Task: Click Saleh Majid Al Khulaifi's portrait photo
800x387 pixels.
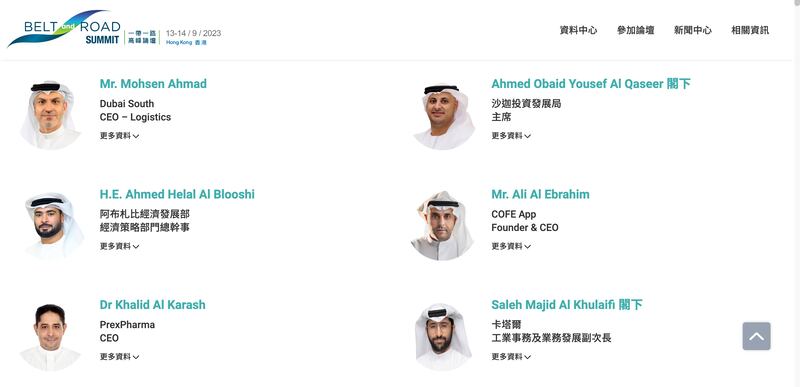Action: 442,337
